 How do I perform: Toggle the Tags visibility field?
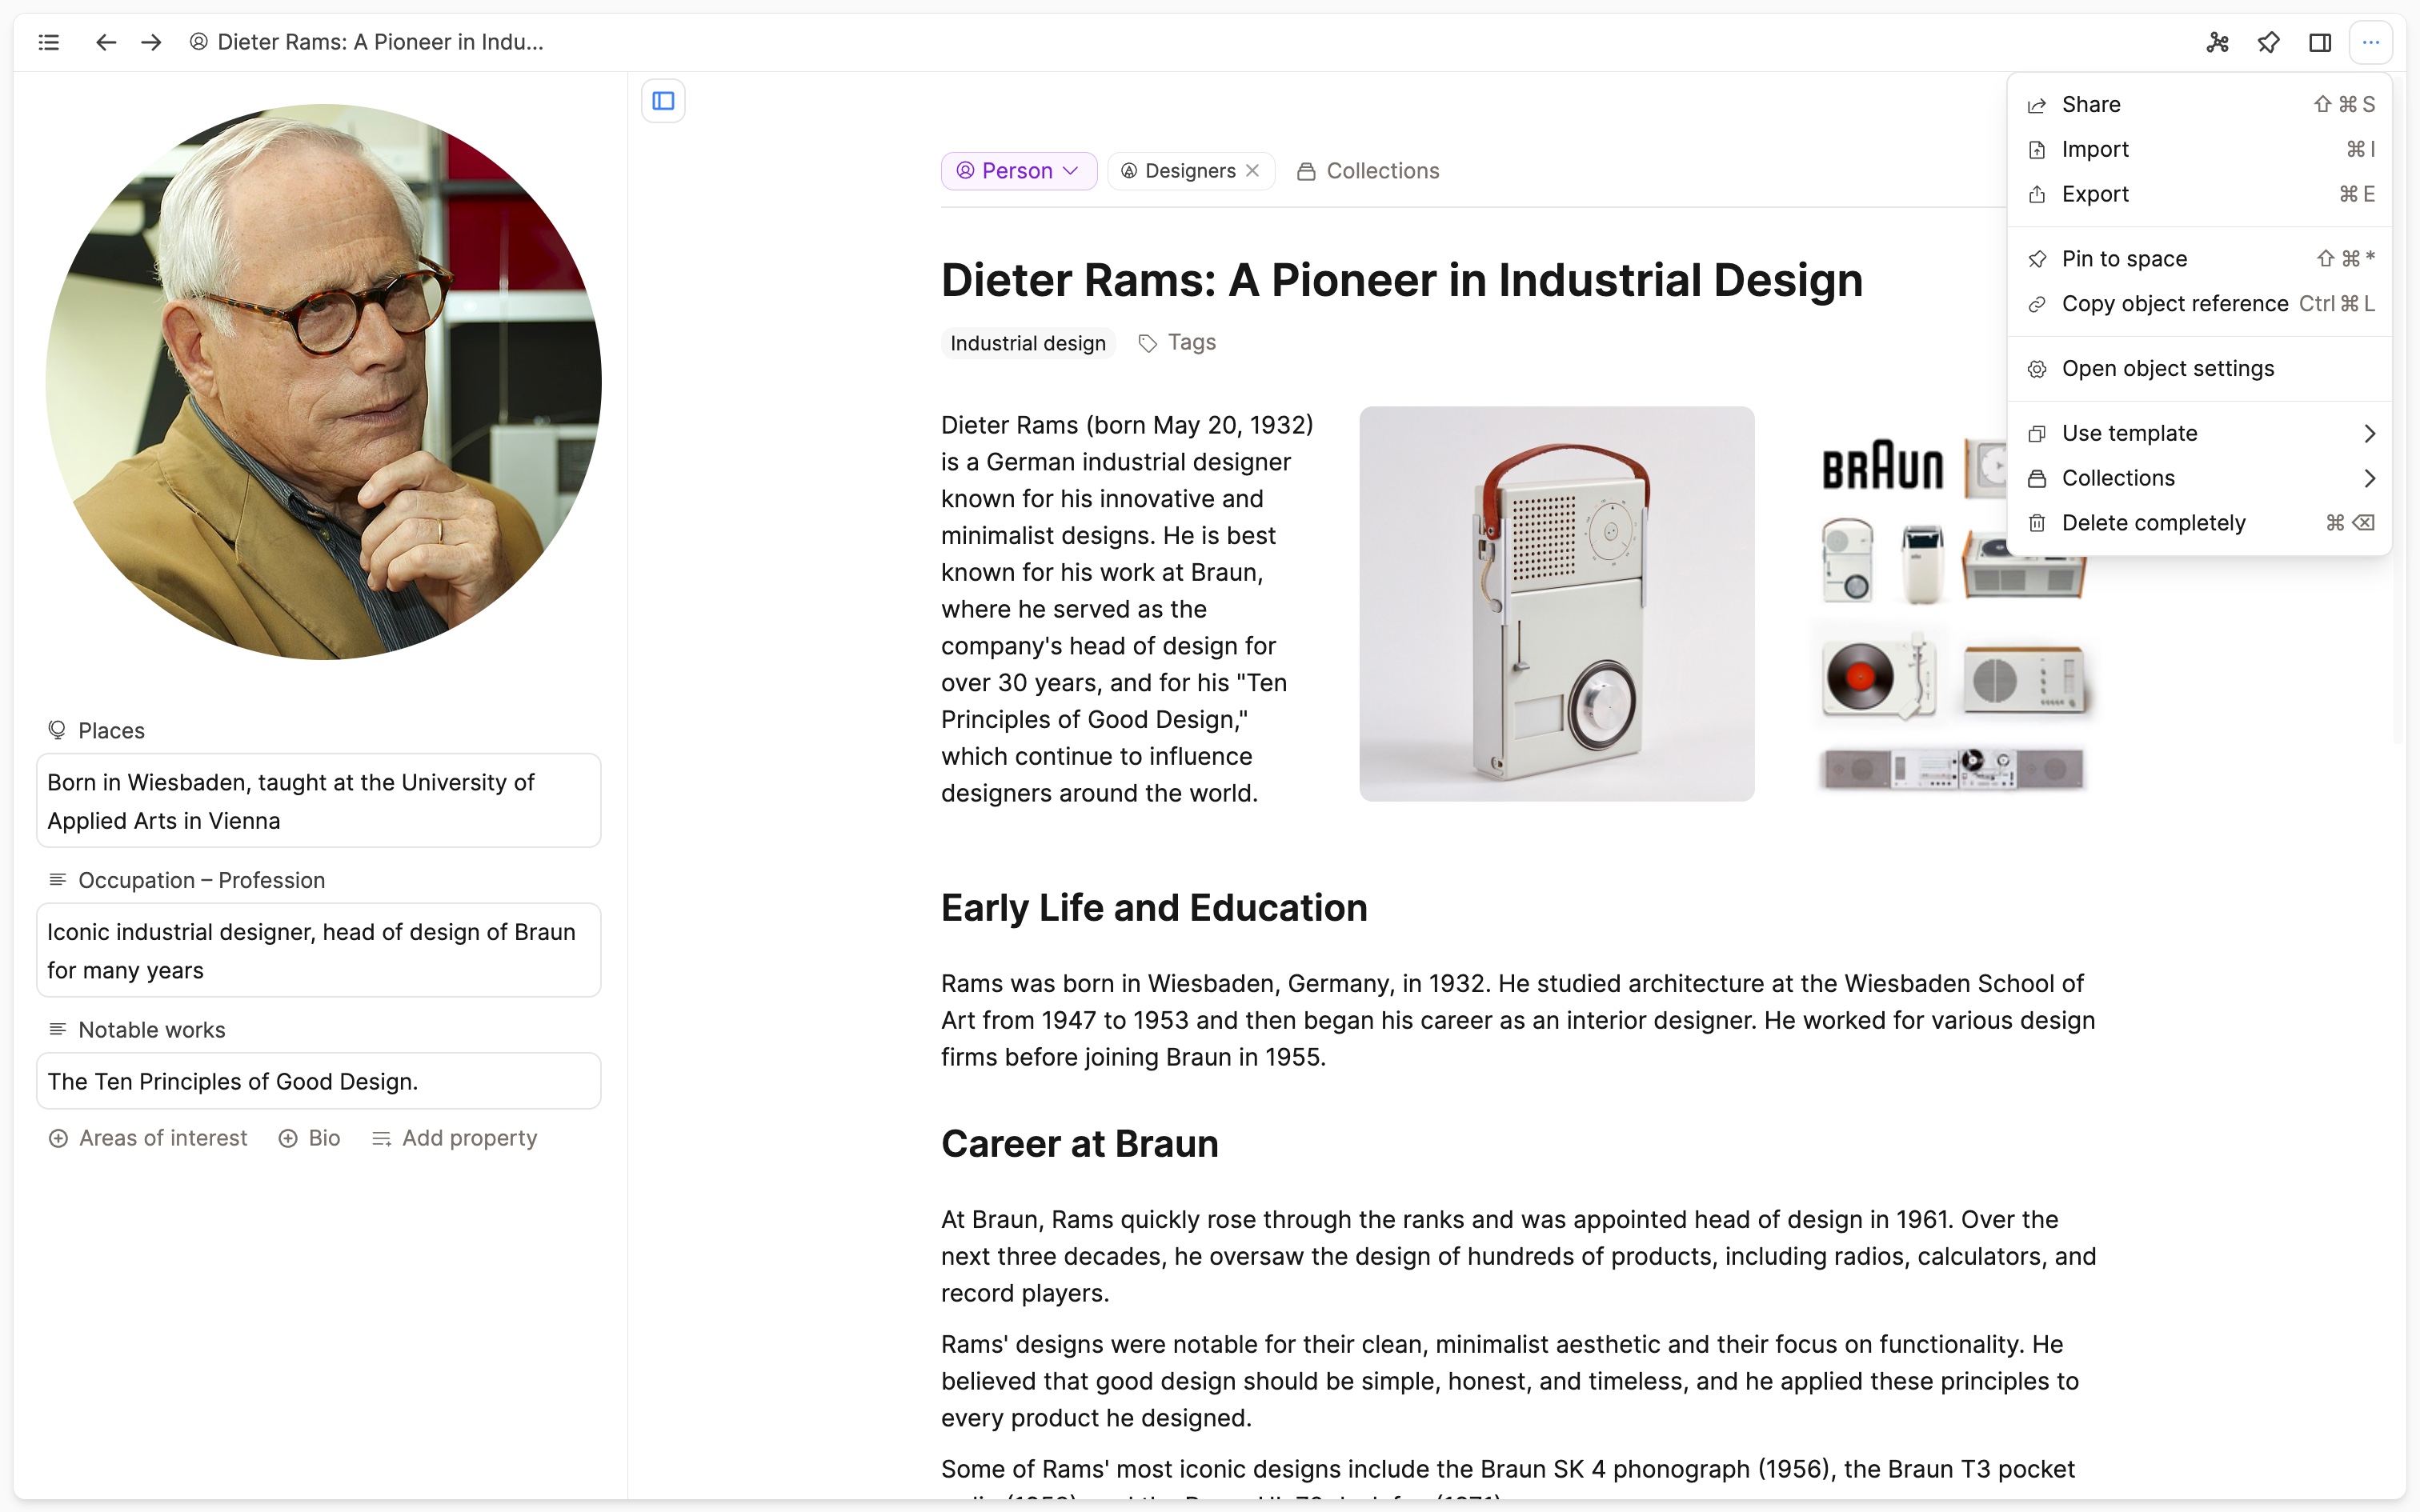[1178, 342]
